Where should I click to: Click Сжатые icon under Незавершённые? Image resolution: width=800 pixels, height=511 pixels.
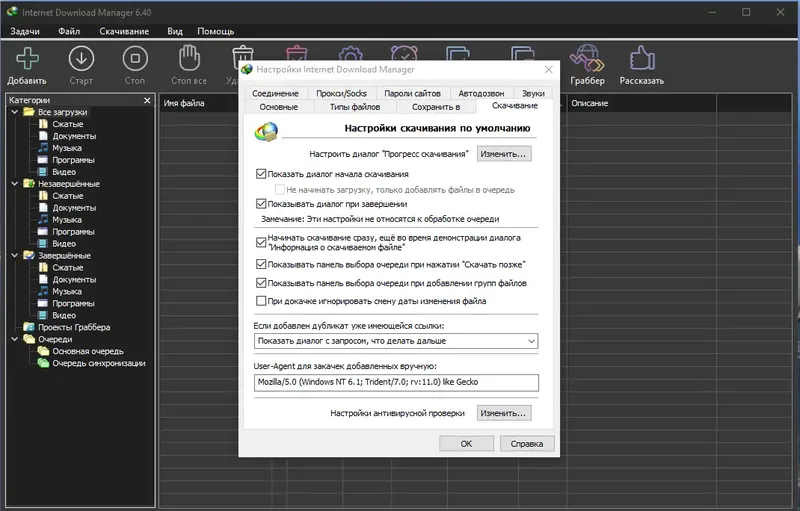pos(43,196)
